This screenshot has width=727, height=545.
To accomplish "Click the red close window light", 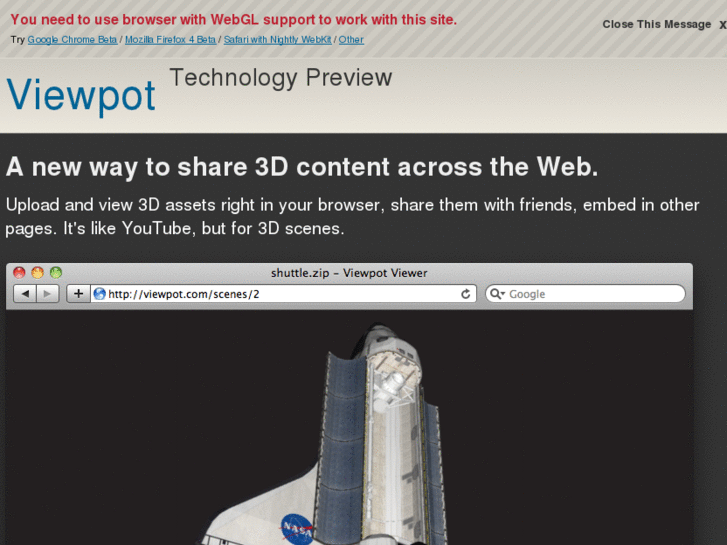I will [x=19, y=273].
